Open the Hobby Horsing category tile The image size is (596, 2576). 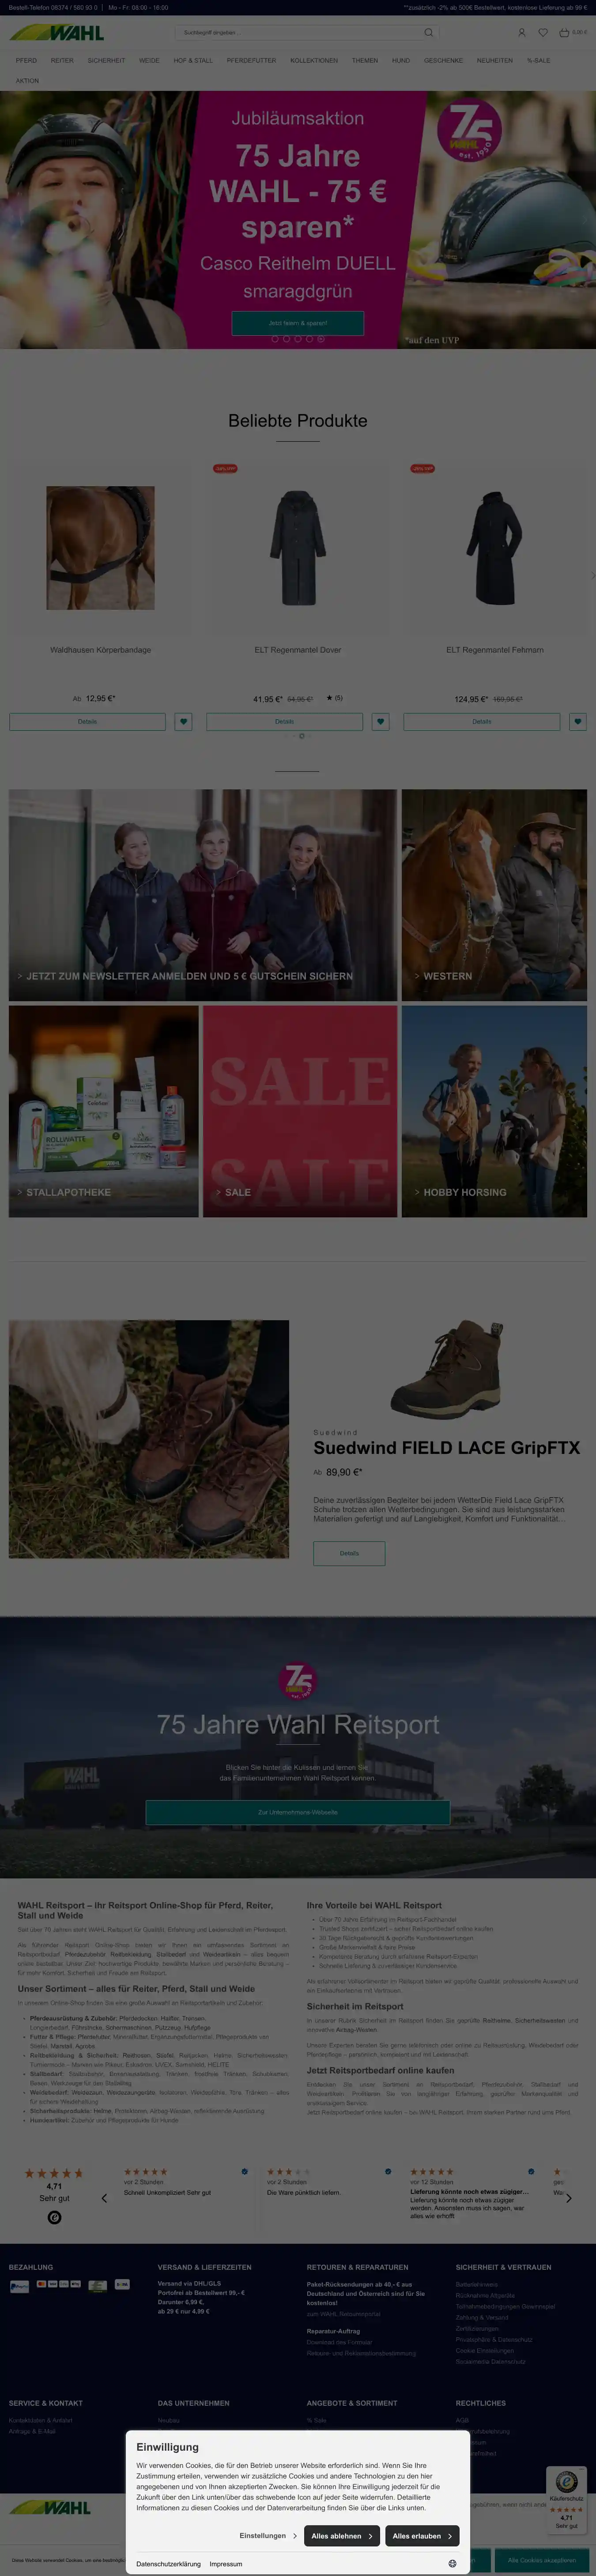point(494,1111)
